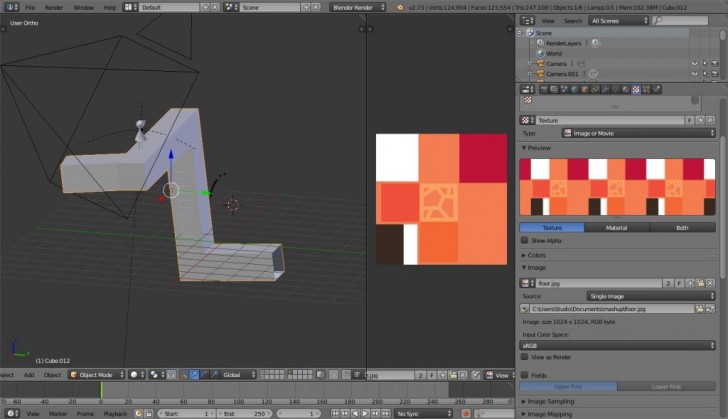Unlink the floor.jpg image datablock
The height and width of the screenshot is (419, 728).
pyautogui.click(x=710, y=283)
